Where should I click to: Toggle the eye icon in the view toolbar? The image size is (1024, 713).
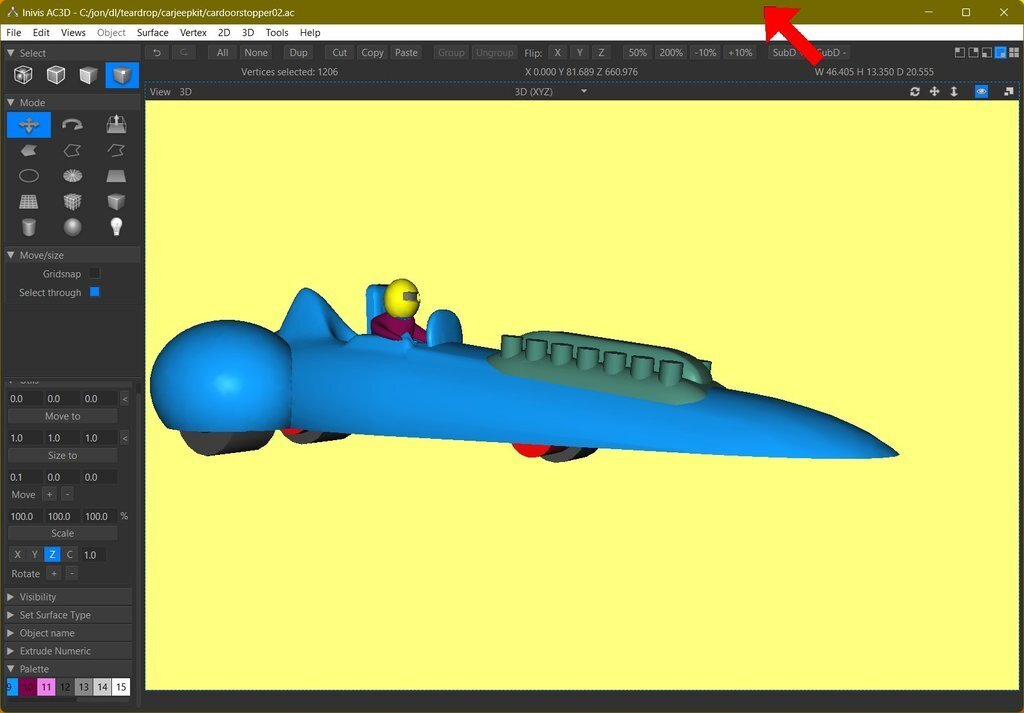(981, 91)
